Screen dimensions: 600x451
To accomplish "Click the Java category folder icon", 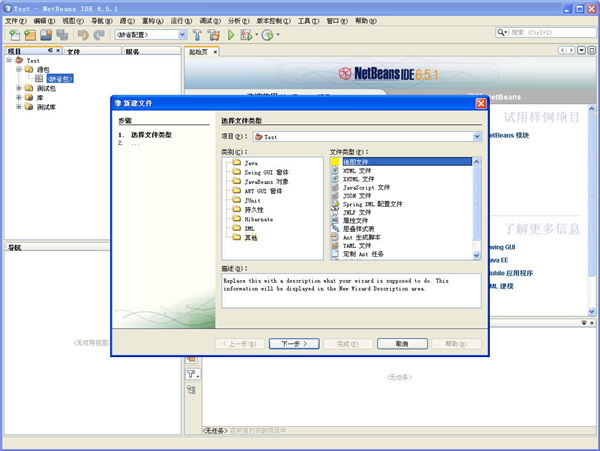I will (236, 163).
